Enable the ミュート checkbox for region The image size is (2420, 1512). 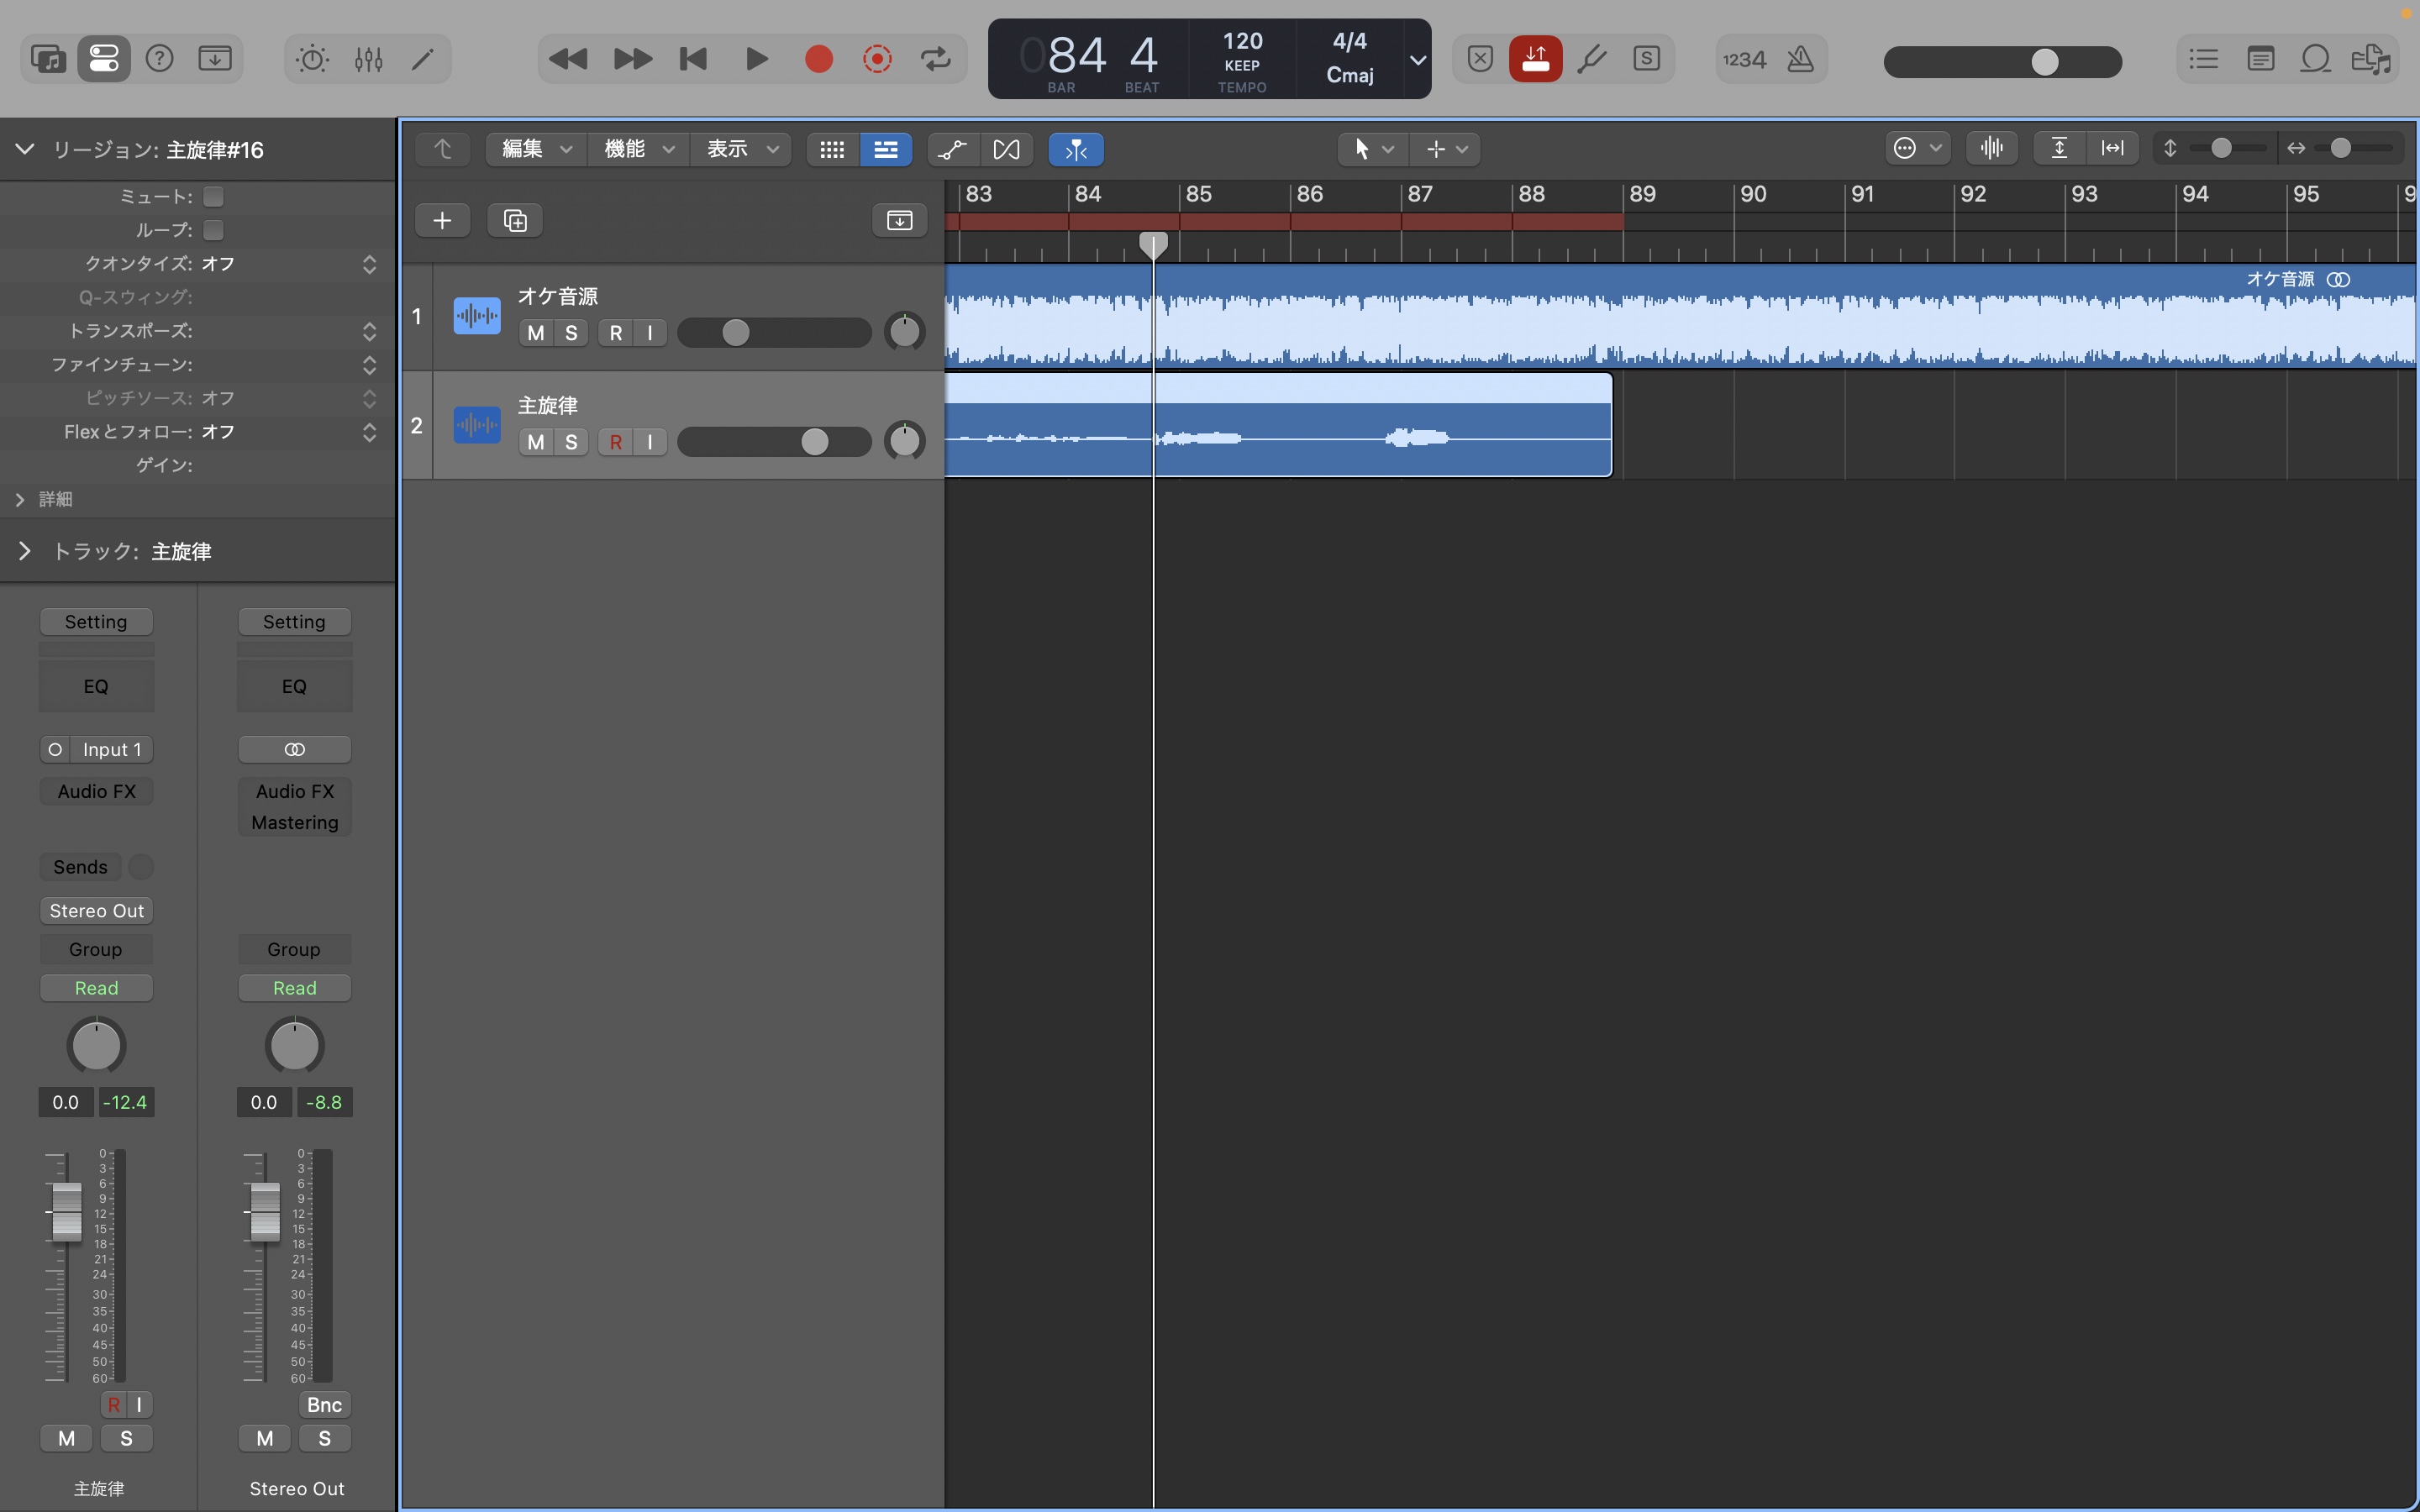(213, 196)
